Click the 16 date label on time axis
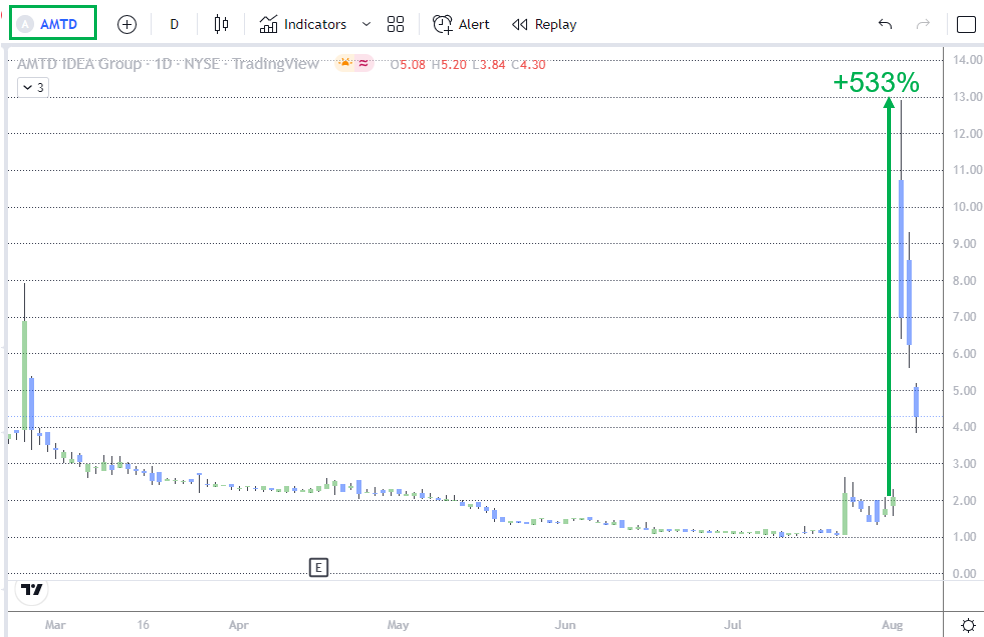Viewport: 984px width, 637px height. point(143,625)
